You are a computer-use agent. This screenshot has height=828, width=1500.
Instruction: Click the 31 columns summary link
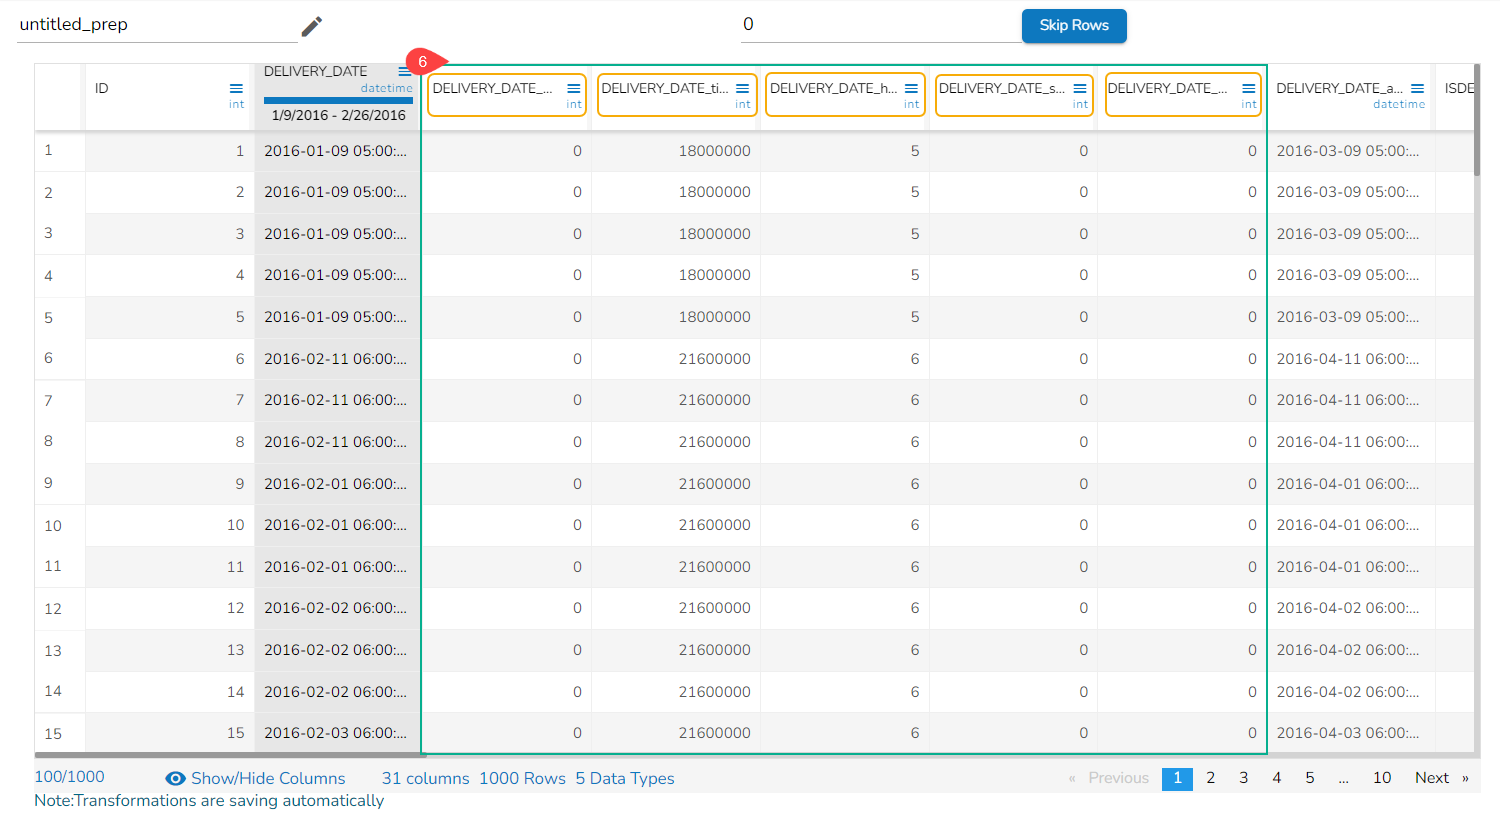point(425,779)
